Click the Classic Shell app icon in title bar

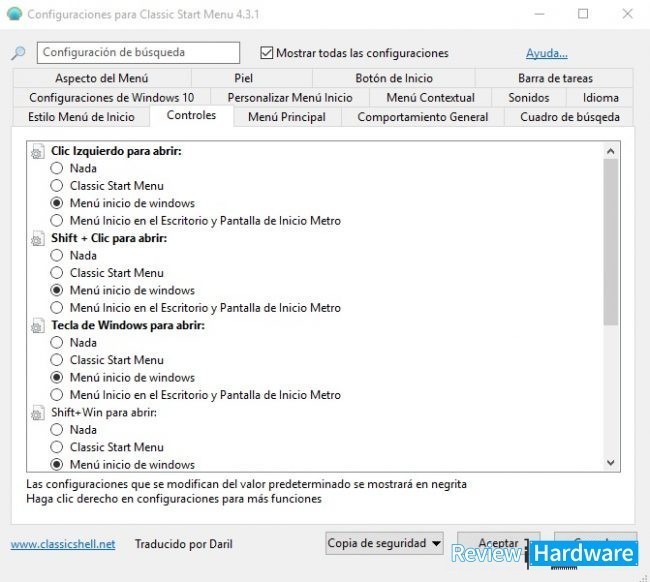coord(15,14)
